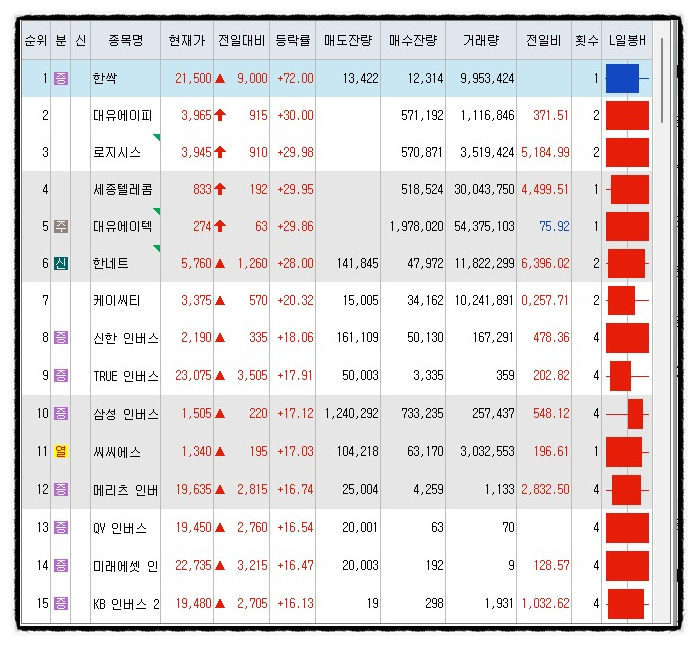Click buy balance 1,978,020
698x646 pixels.
tap(417, 226)
